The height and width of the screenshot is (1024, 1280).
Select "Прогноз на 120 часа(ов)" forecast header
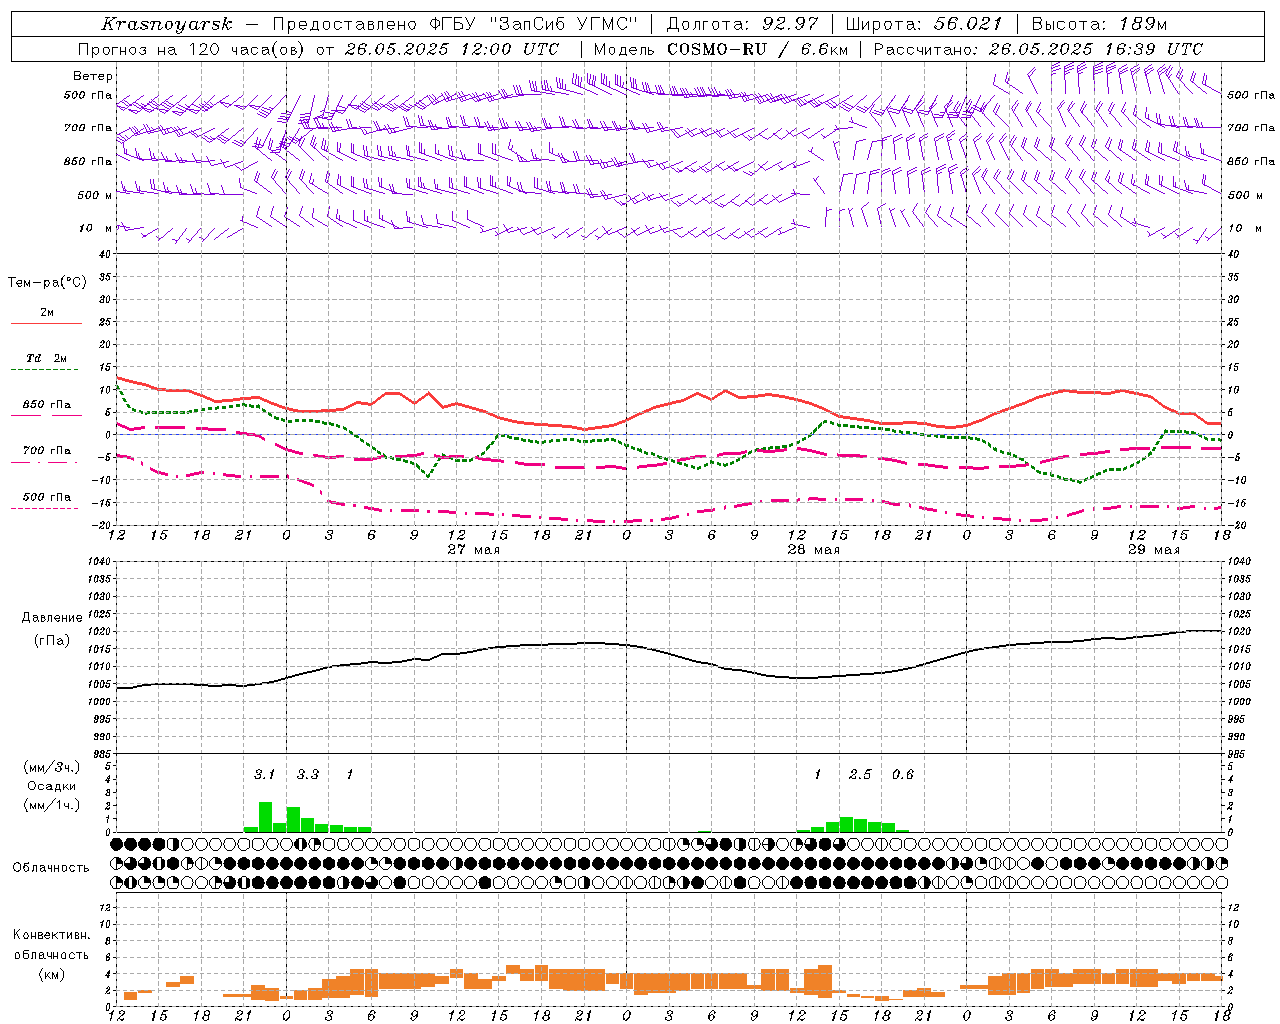coord(190,49)
